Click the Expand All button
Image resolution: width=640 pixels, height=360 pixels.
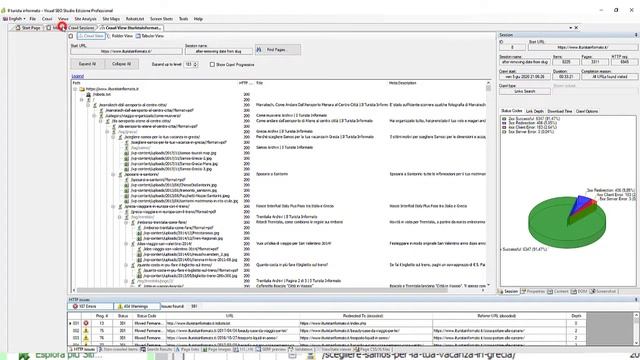pos(87,64)
